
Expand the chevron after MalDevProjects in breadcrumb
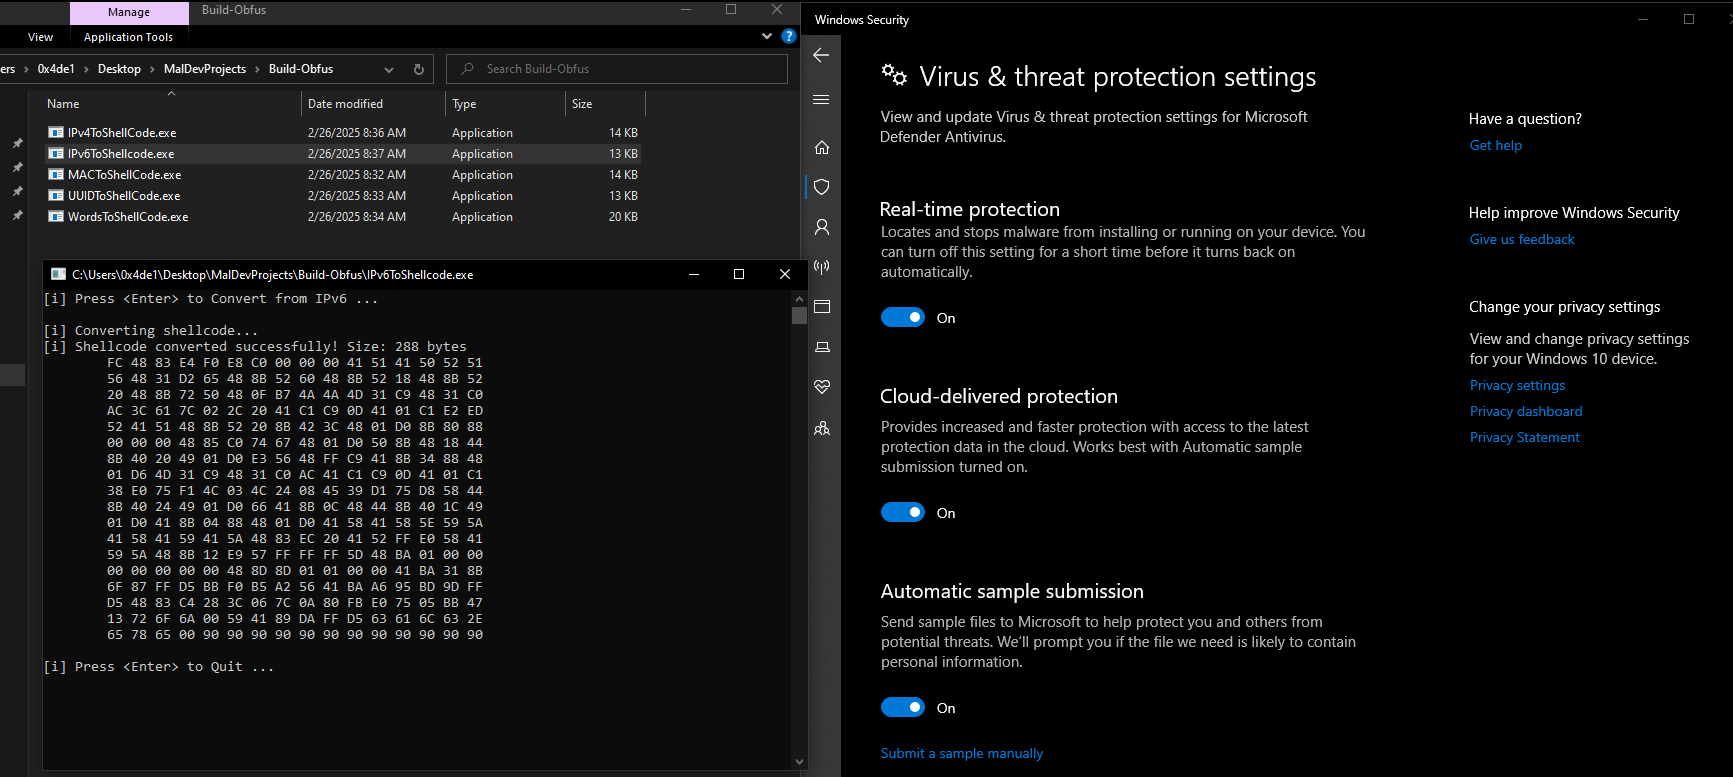coord(257,69)
